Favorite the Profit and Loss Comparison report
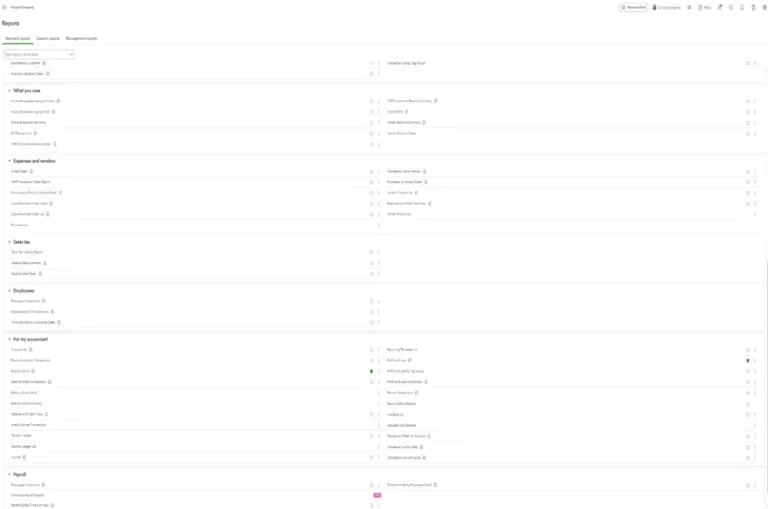The width and height of the screenshot is (768, 509). coord(747,382)
